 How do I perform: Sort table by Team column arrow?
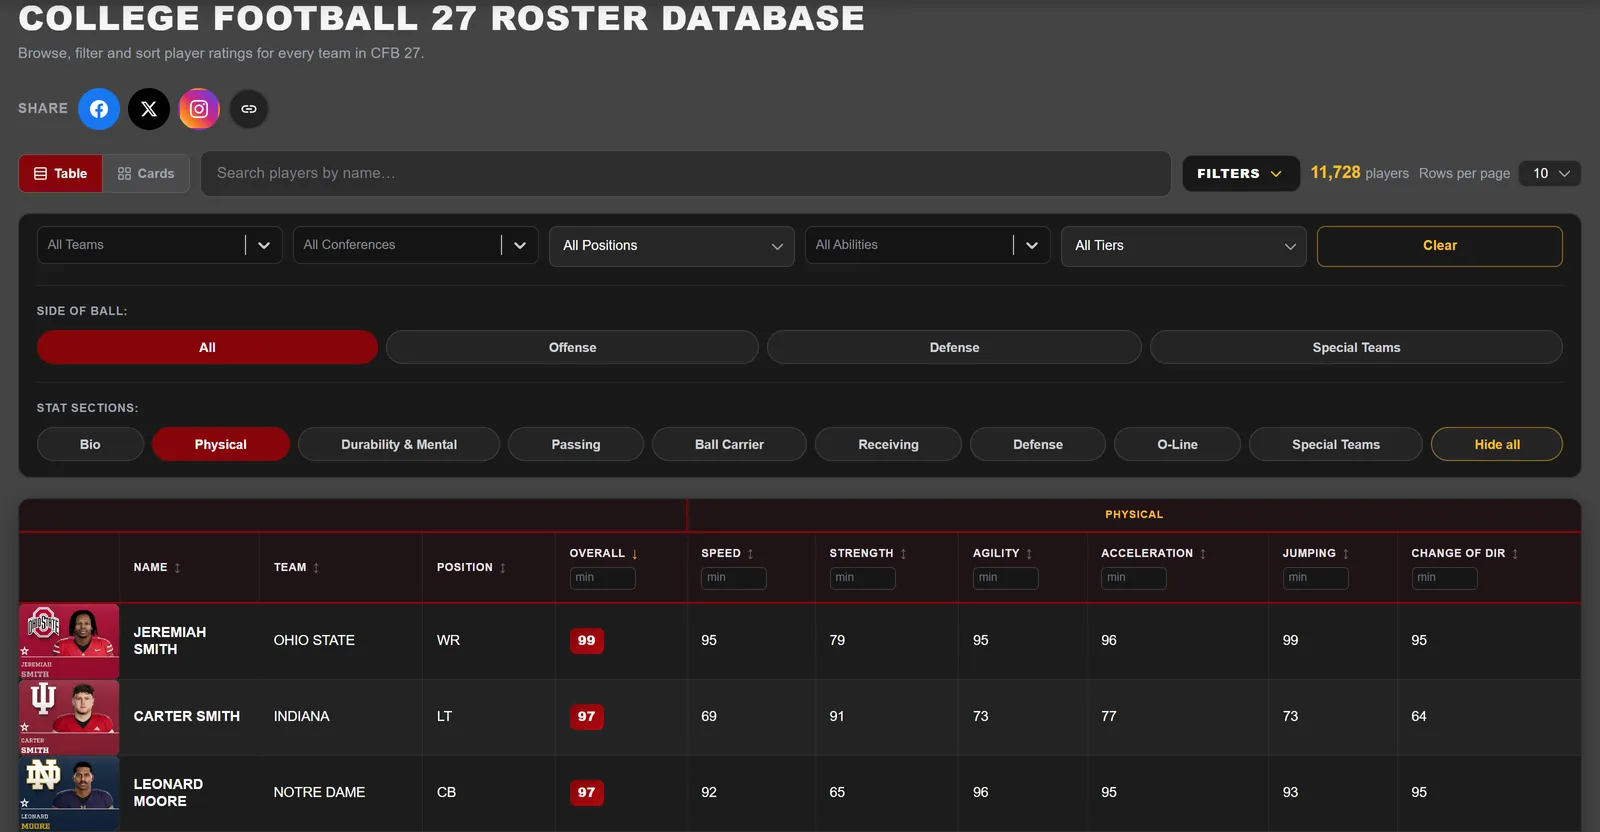point(316,568)
